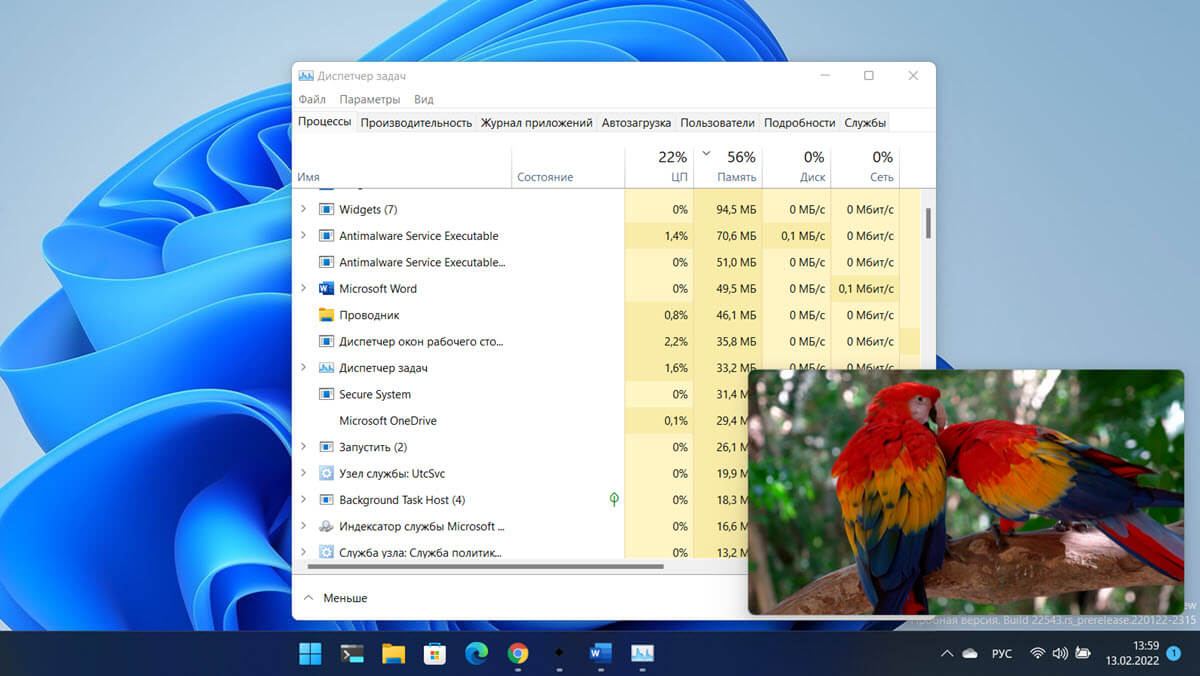Click the Проводник folder icon
The height and width of the screenshot is (676, 1200).
[x=326, y=315]
